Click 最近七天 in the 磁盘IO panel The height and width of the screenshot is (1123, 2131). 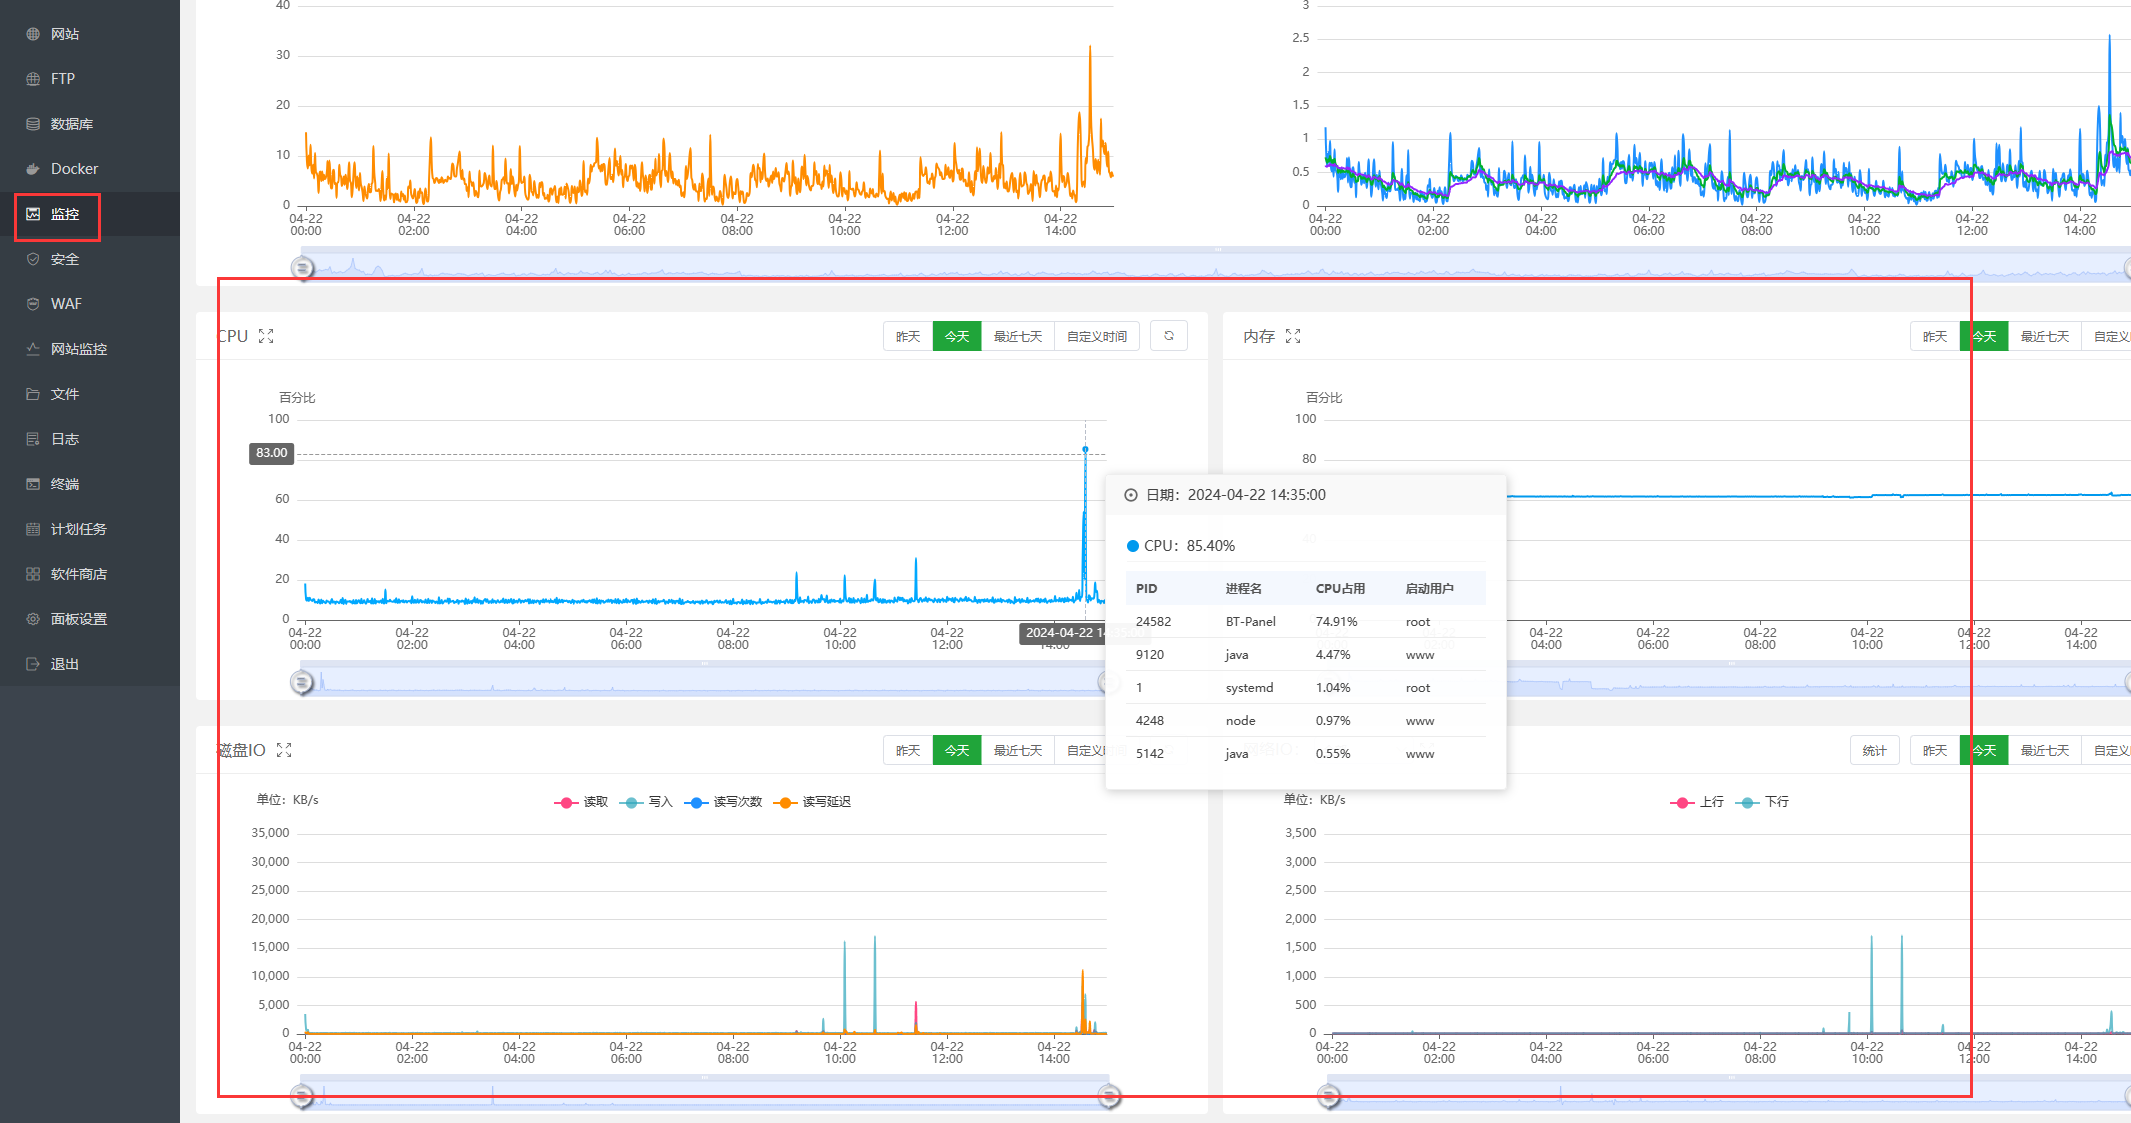point(1018,750)
